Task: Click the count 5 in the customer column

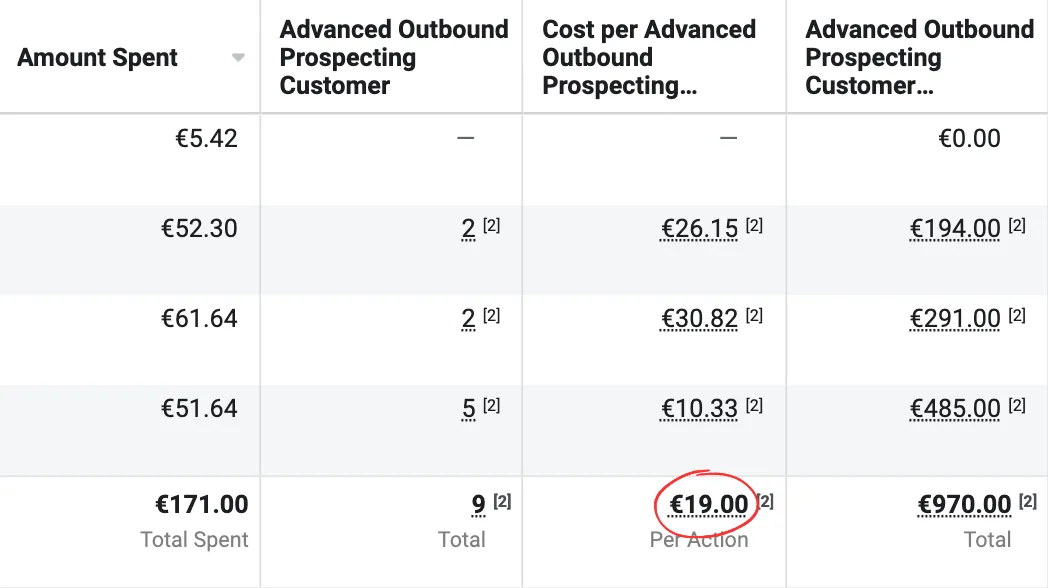Action: pos(468,409)
